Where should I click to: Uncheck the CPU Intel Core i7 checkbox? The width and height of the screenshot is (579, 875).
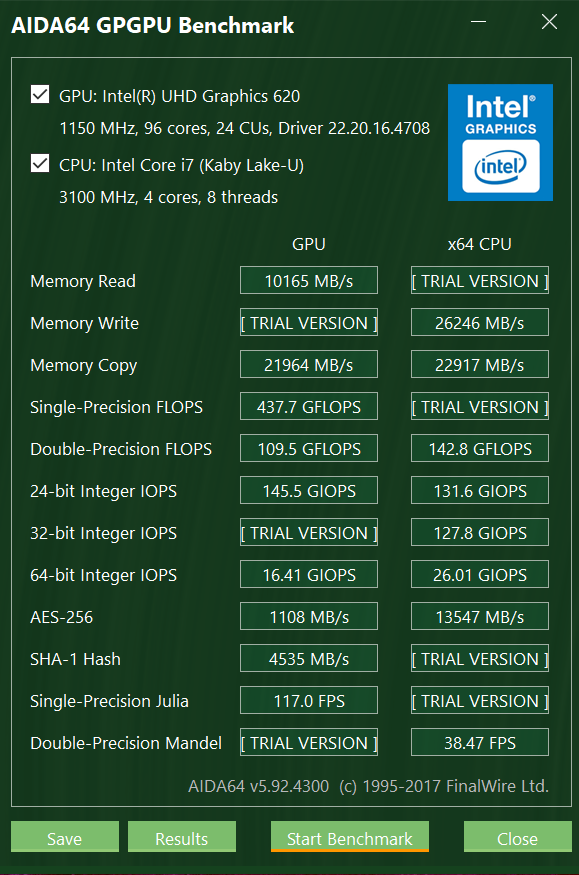click(x=40, y=164)
